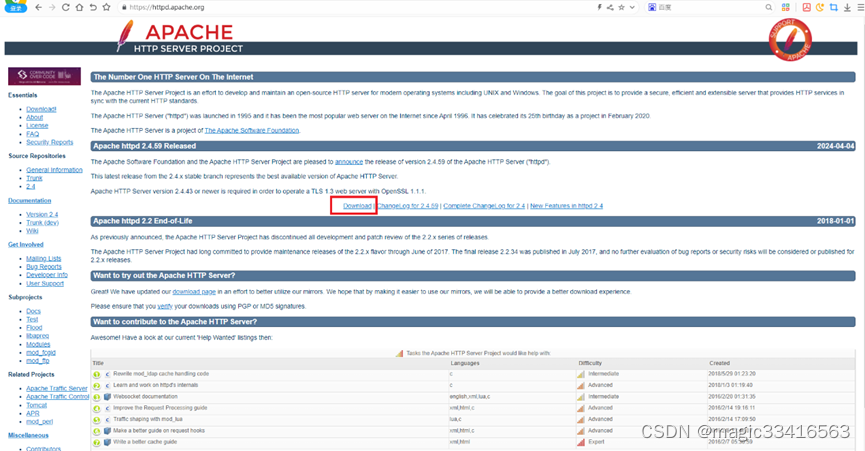Open Complete ChangeLog for 2.4 link
Screen dimensions: 865x451
(x=484, y=206)
